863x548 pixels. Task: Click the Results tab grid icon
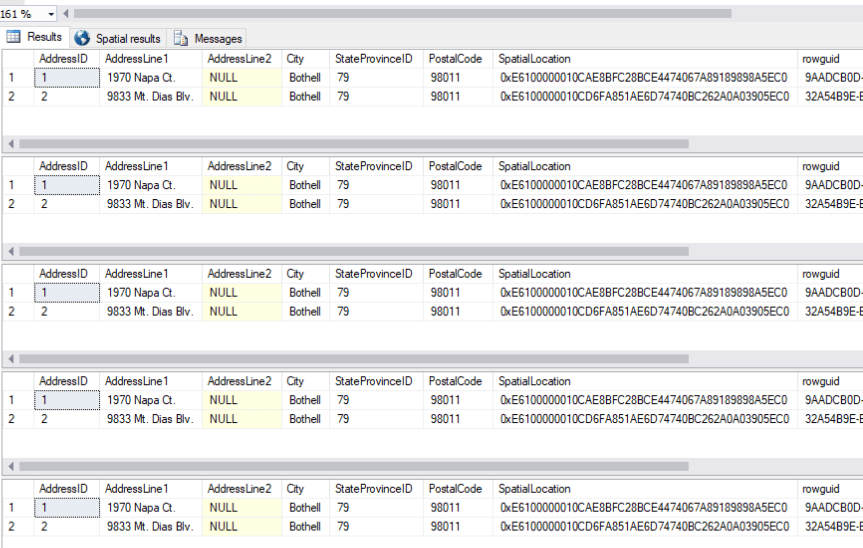coord(14,37)
